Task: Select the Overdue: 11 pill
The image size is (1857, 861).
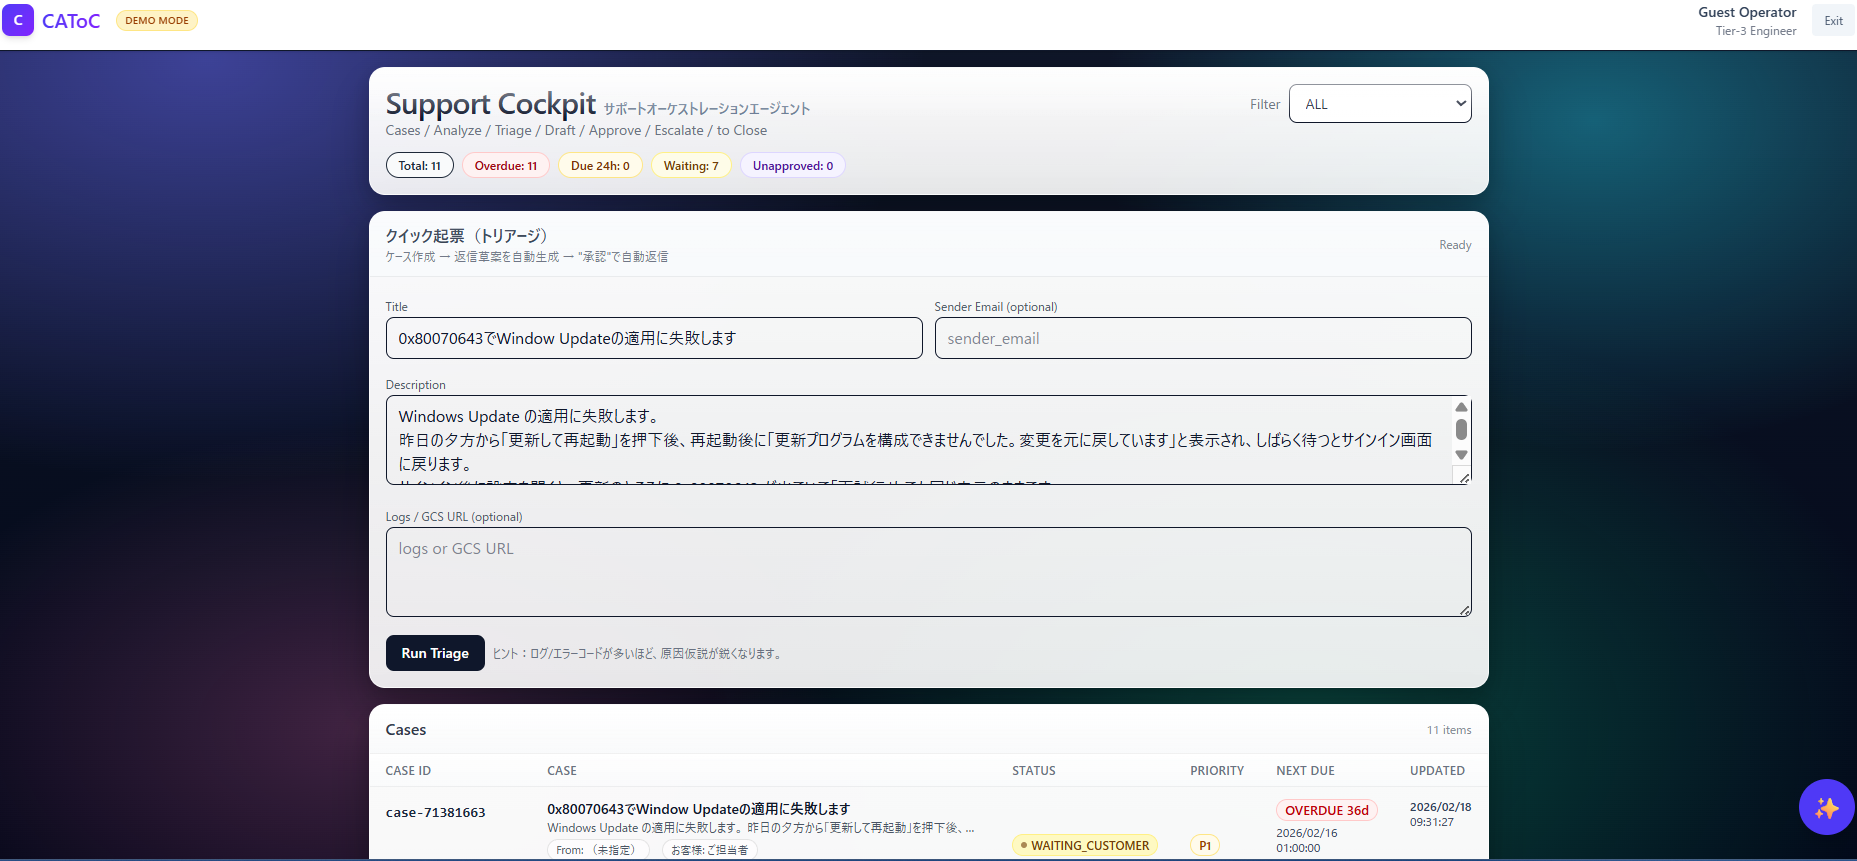Action: pos(506,166)
